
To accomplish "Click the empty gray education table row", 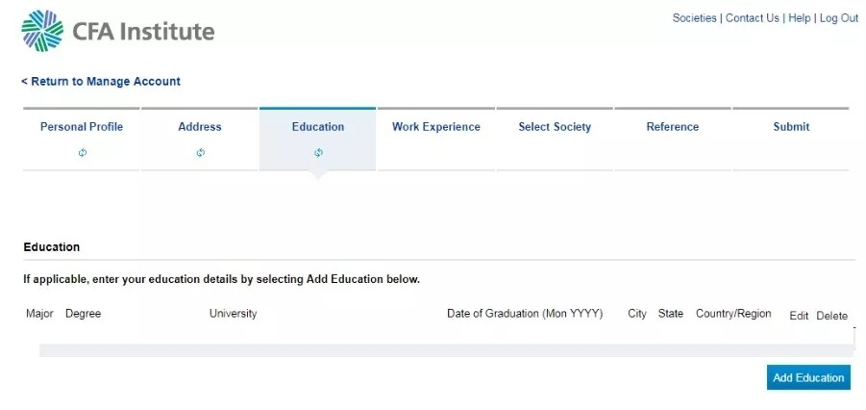I will point(445,350).
